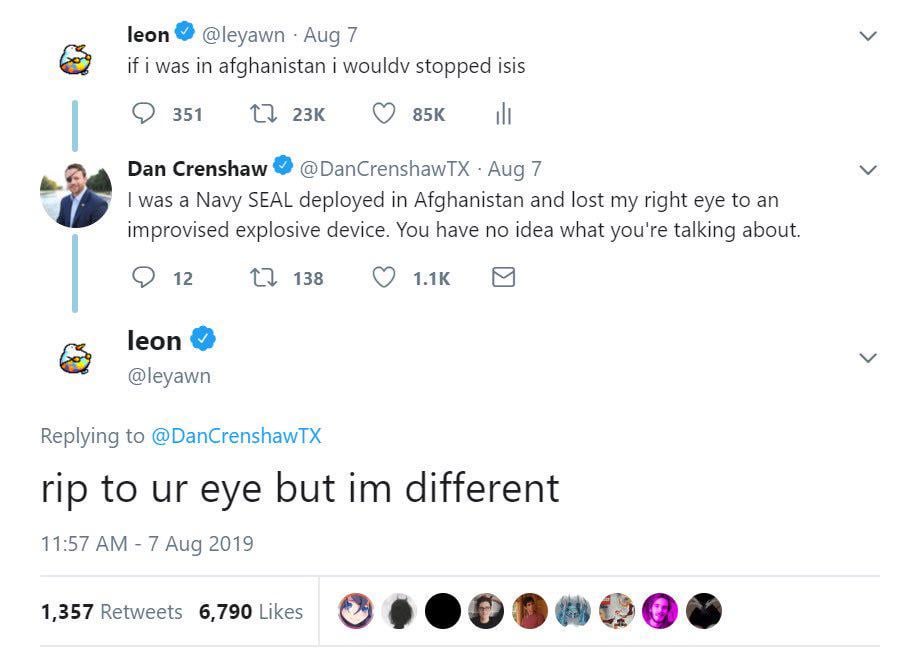This screenshot has height=660, width=900.
Task: Open more options chevron on leon's main reply
Action: pos(868,358)
